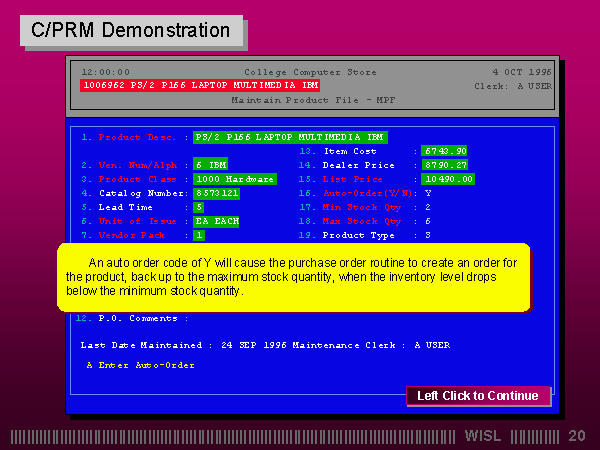
Task: Click the C/PRM Demonstration title box
Action: (x=131, y=30)
